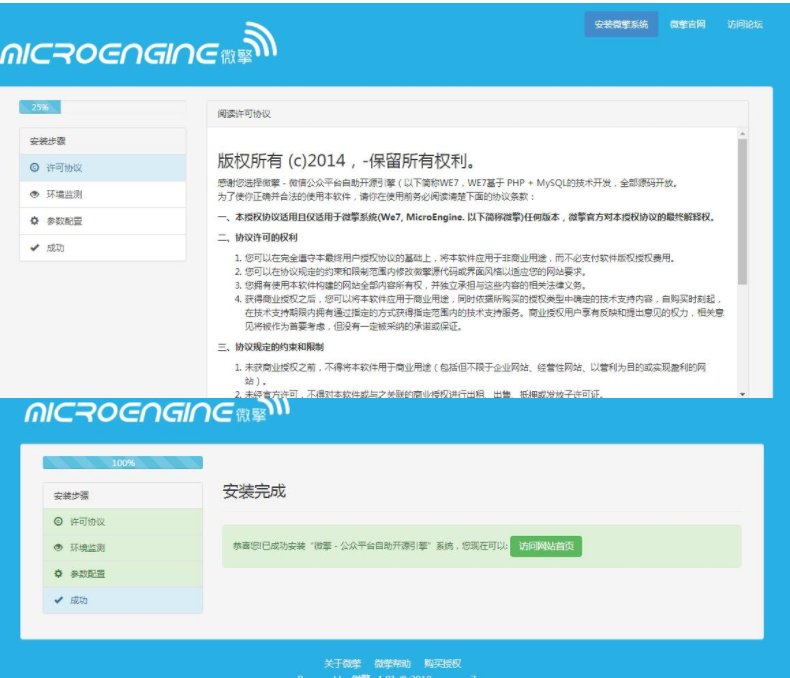Click the section title 二、协议许可的权利
The height and width of the screenshot is (678, 790).
257,237
